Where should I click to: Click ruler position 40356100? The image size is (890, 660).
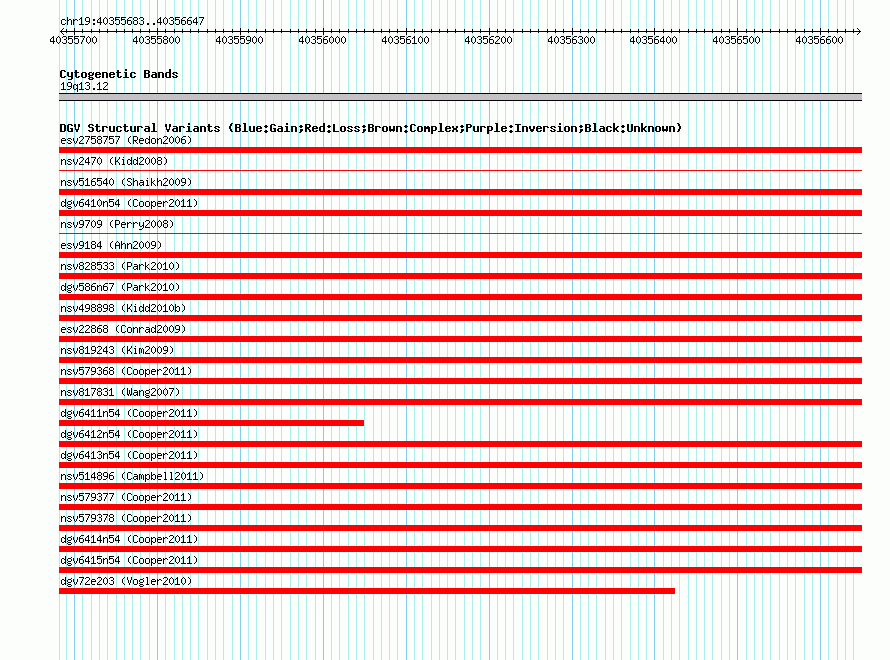click(405, 40)
